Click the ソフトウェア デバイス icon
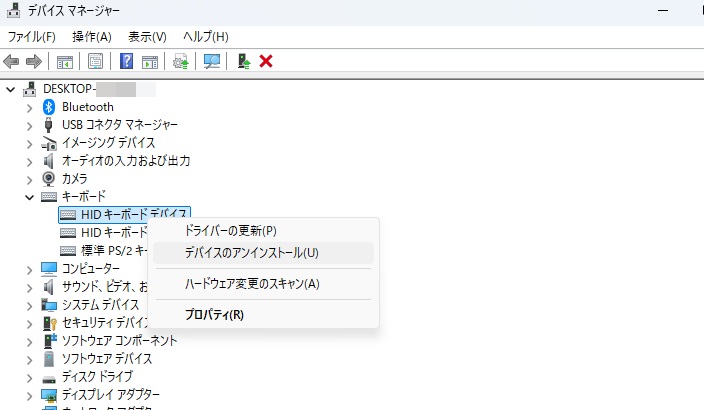 [x=48, y=359]
